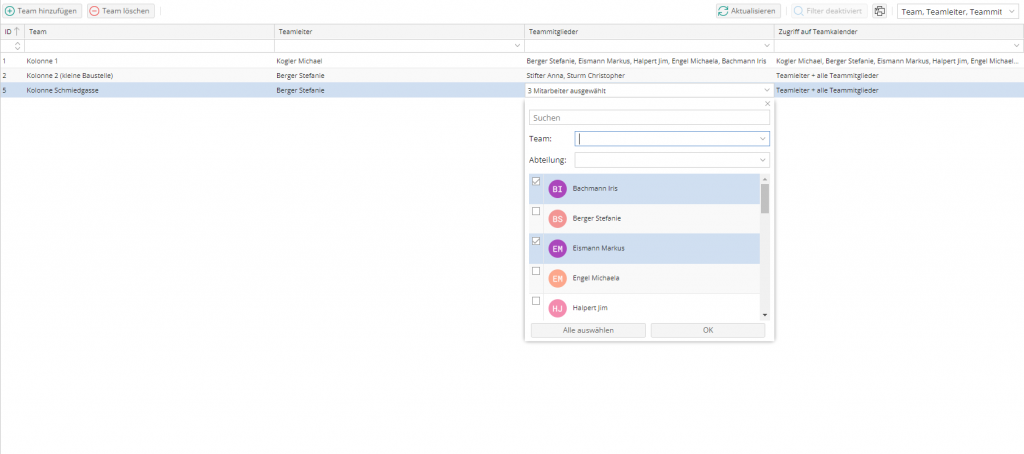Viewport: 1024px width, 454px height.
Task: Confirm selection with the OK button
Action: 707,330
